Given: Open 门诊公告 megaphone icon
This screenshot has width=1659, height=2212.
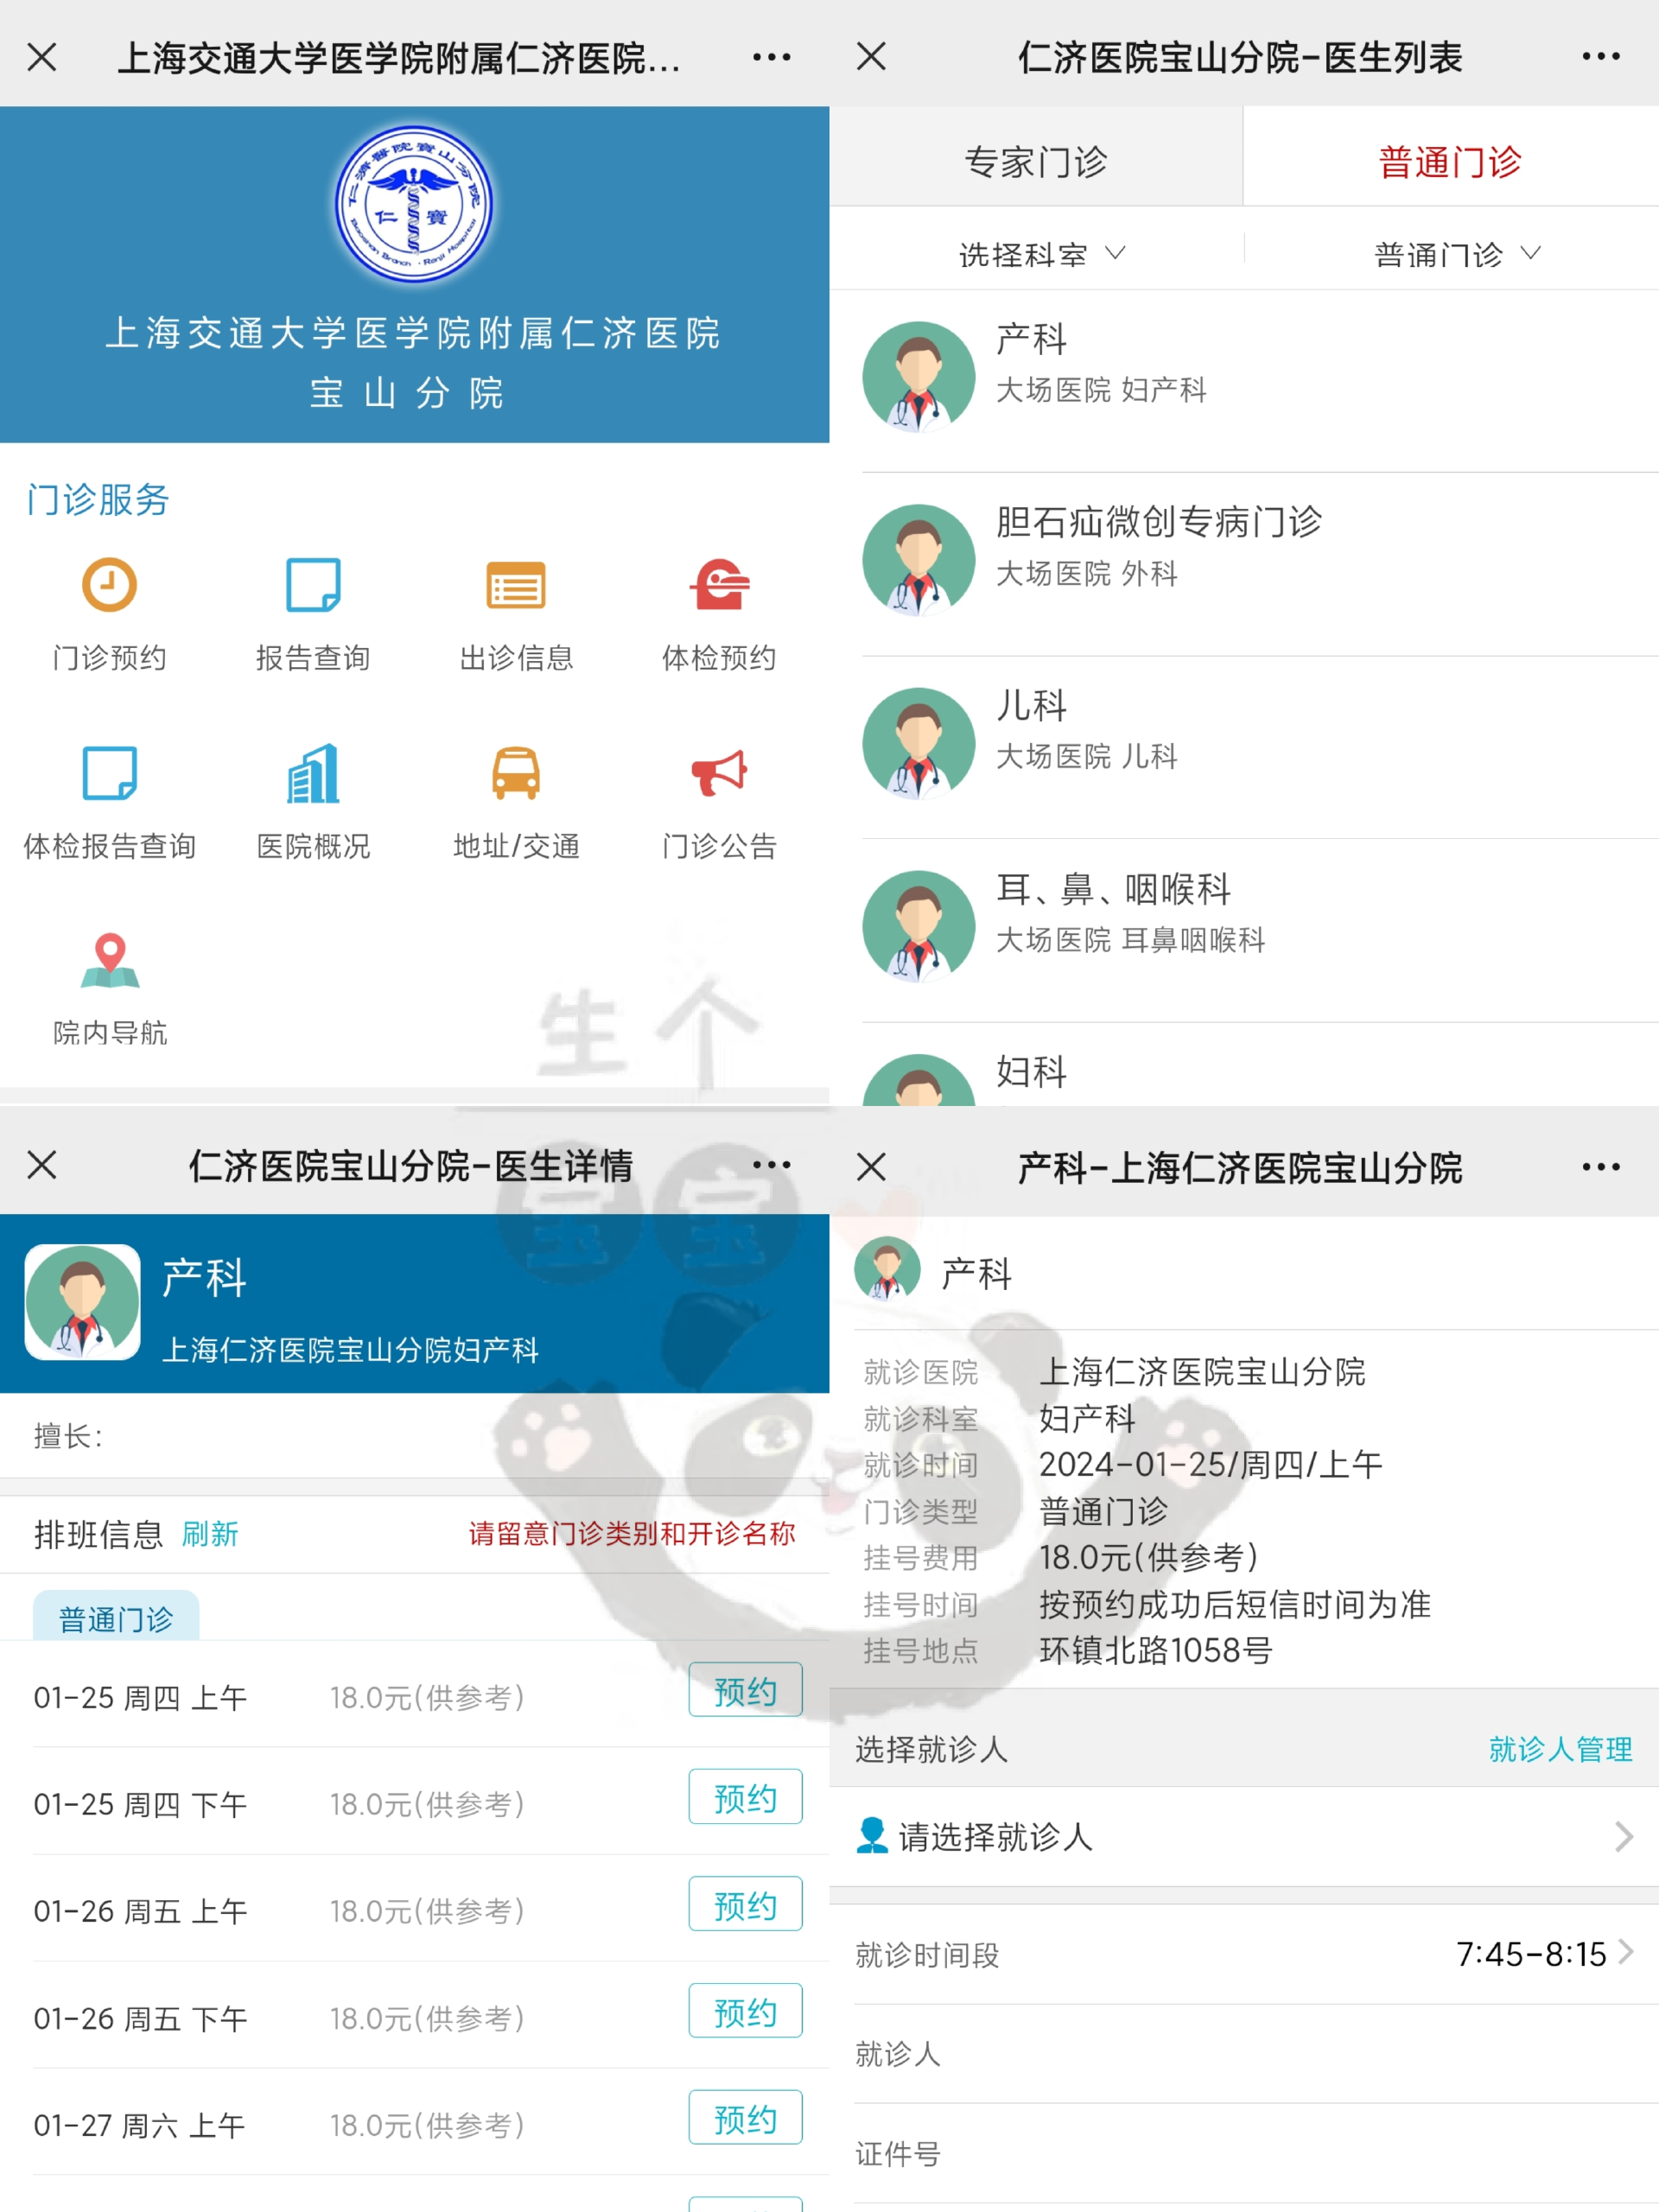Looking at the screenshot, I should pyautogui.click(x=719, y=772).
